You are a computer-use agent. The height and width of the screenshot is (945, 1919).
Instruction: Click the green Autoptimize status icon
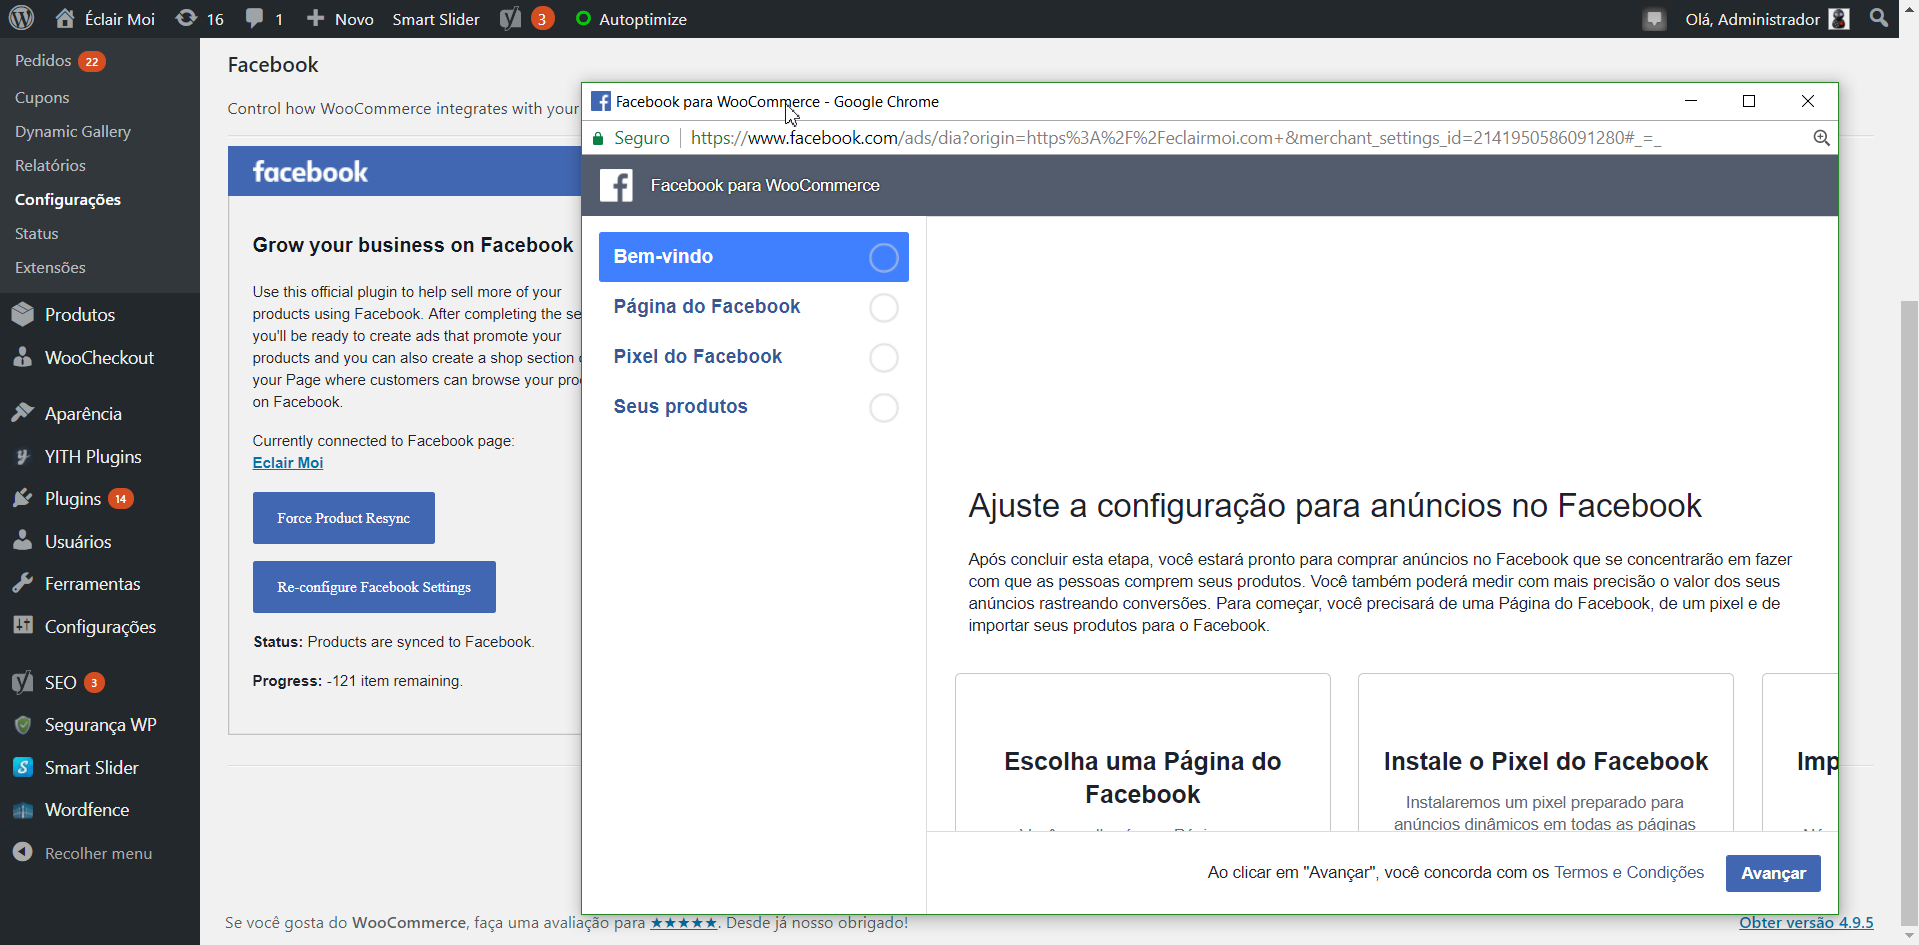[x=584, y=18]
